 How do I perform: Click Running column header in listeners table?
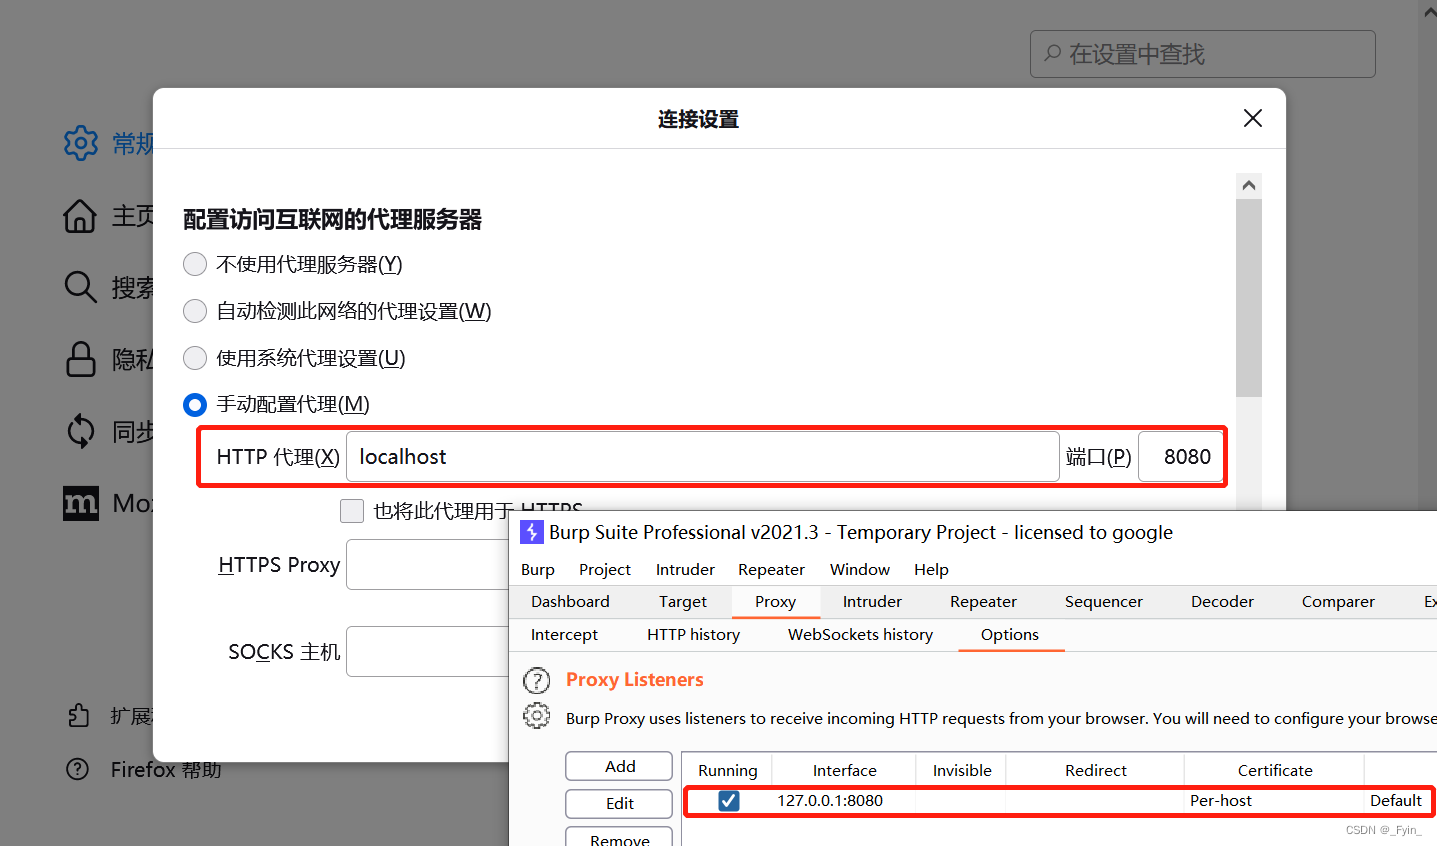point(727,770)
